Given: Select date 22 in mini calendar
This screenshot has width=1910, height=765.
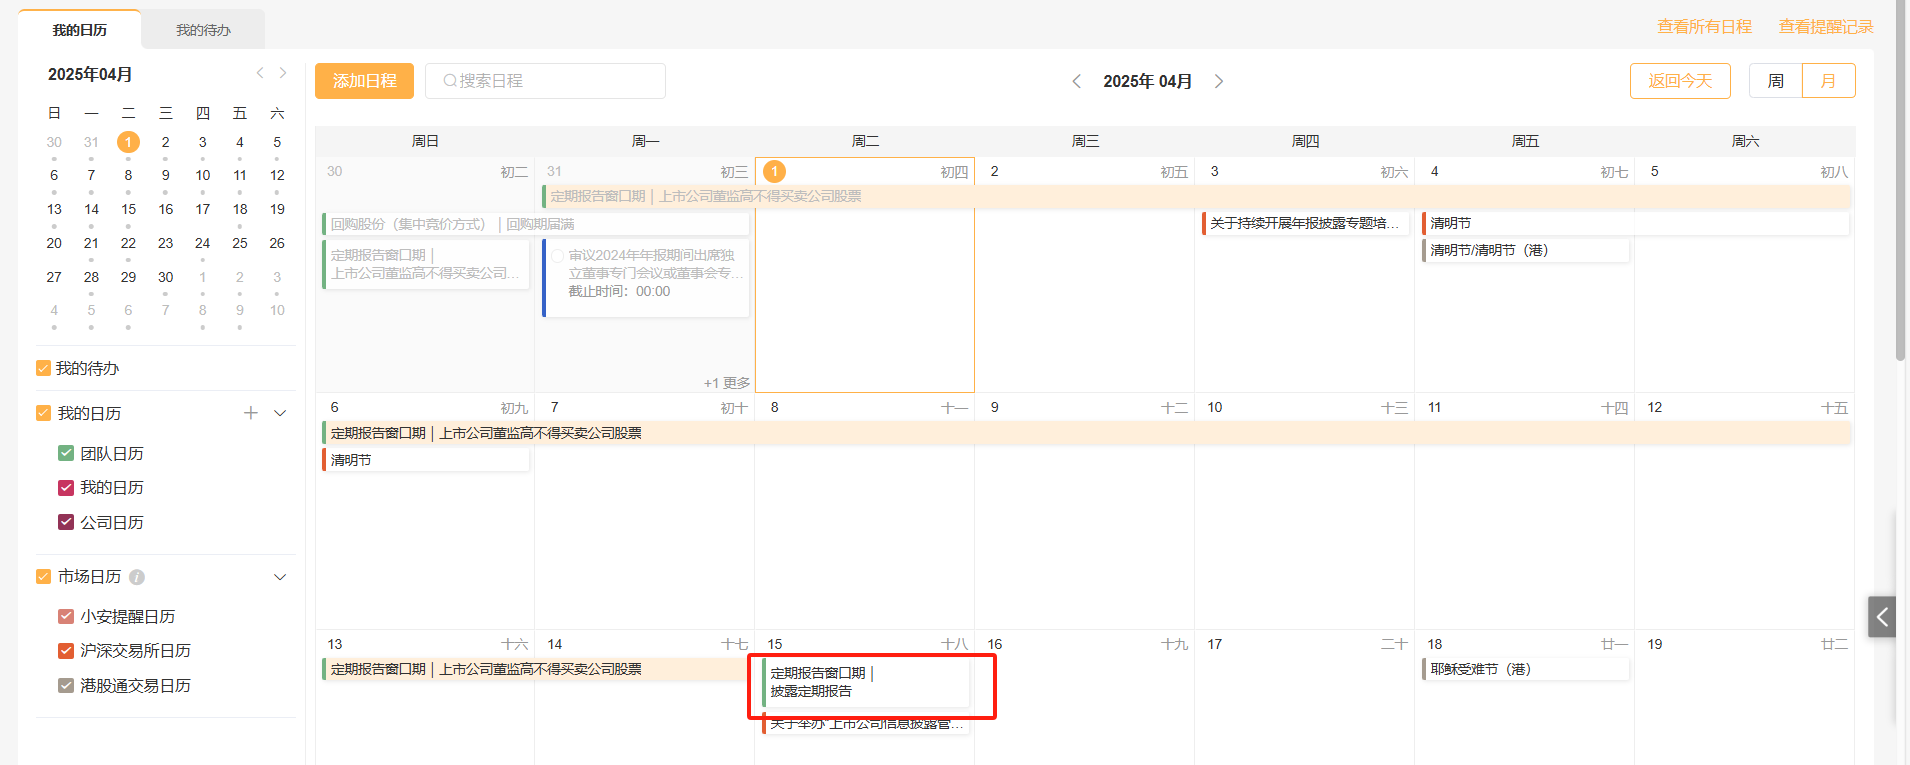Looking at the screenshot, I should click(128, 243).
